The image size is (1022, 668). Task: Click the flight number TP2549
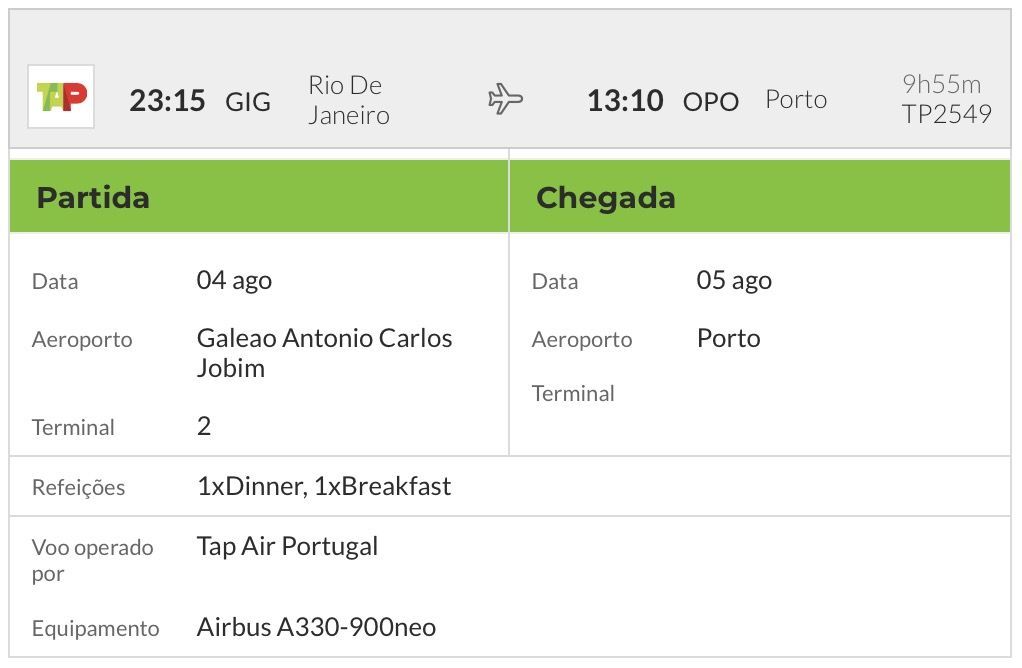click(947, 114)
